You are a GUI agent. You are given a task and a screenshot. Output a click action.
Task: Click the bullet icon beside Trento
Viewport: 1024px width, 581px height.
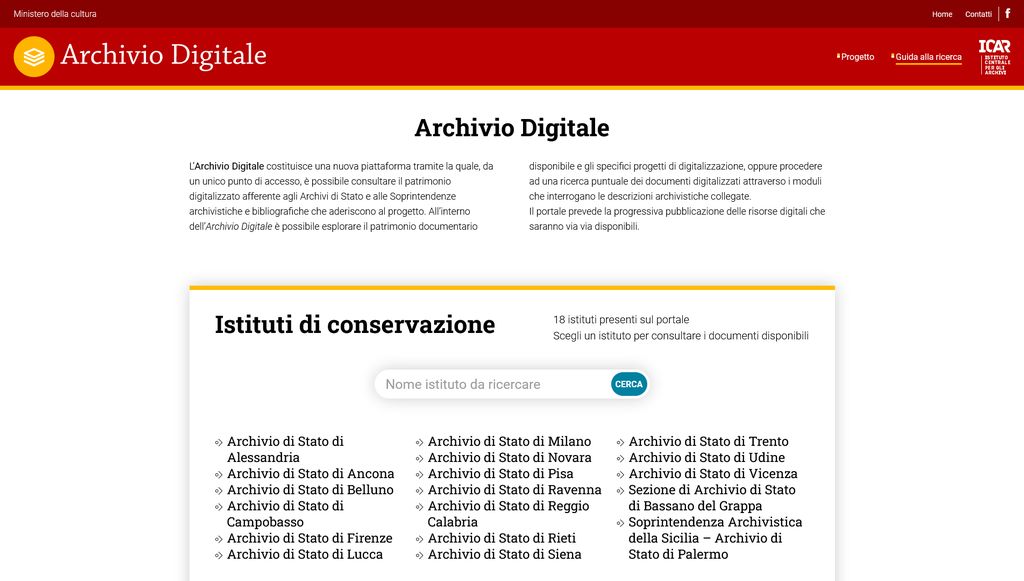tap(620, 443)
